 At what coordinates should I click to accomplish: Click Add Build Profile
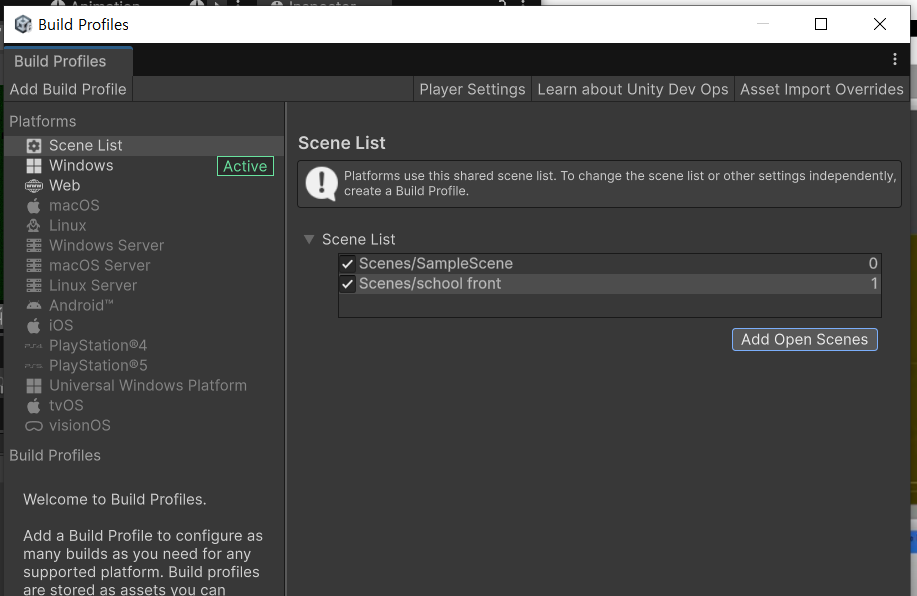(68, 89)
